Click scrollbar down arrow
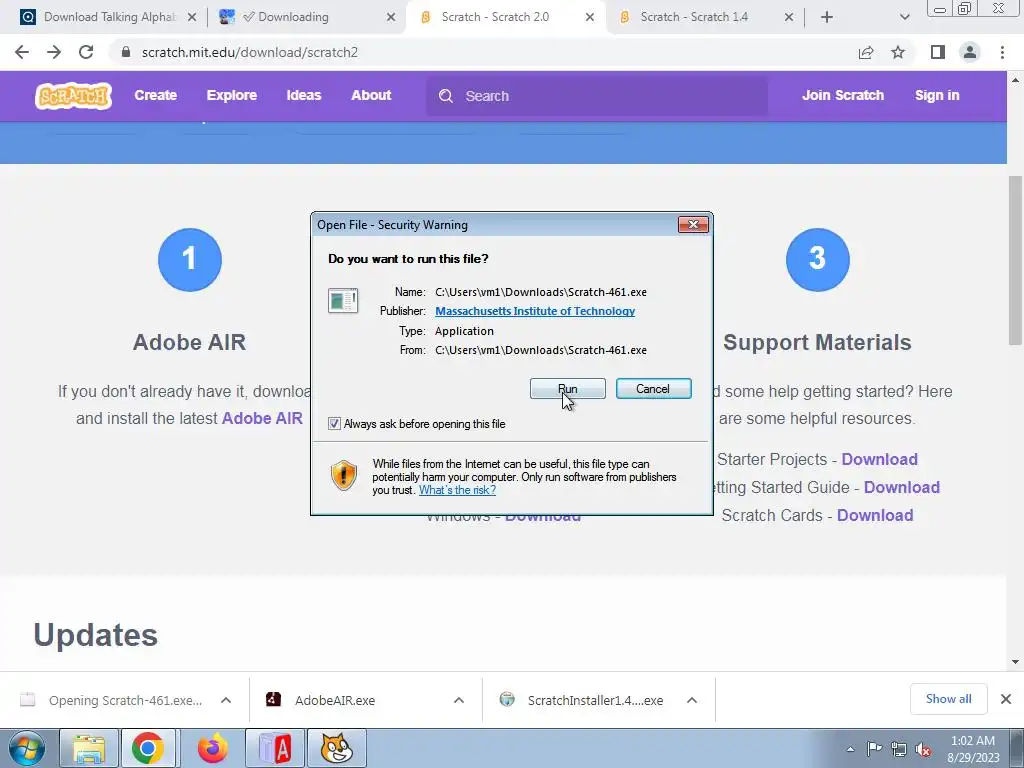The width and height of the screenshot is (1024, 768). click(x=1015, y=662)
